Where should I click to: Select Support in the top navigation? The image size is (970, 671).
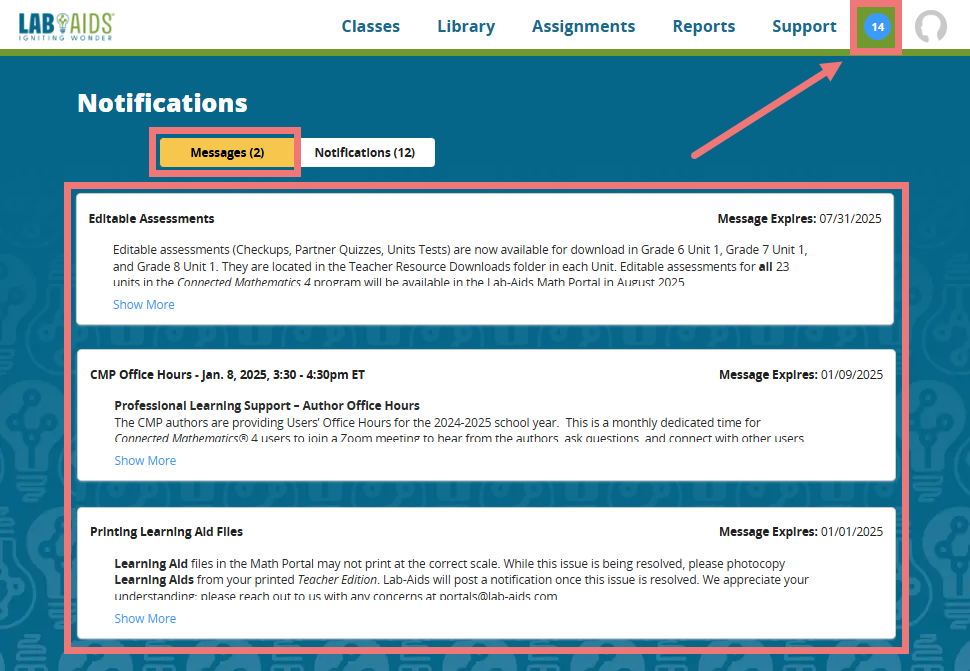[804, 27]
